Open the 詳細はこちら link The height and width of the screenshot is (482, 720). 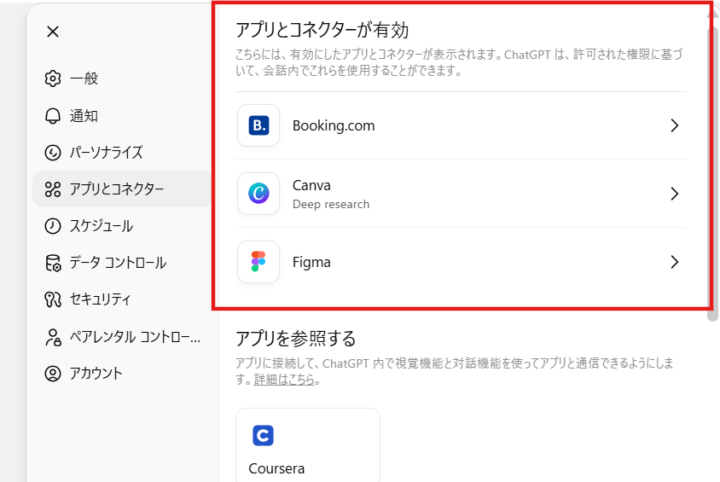[282, 381]
